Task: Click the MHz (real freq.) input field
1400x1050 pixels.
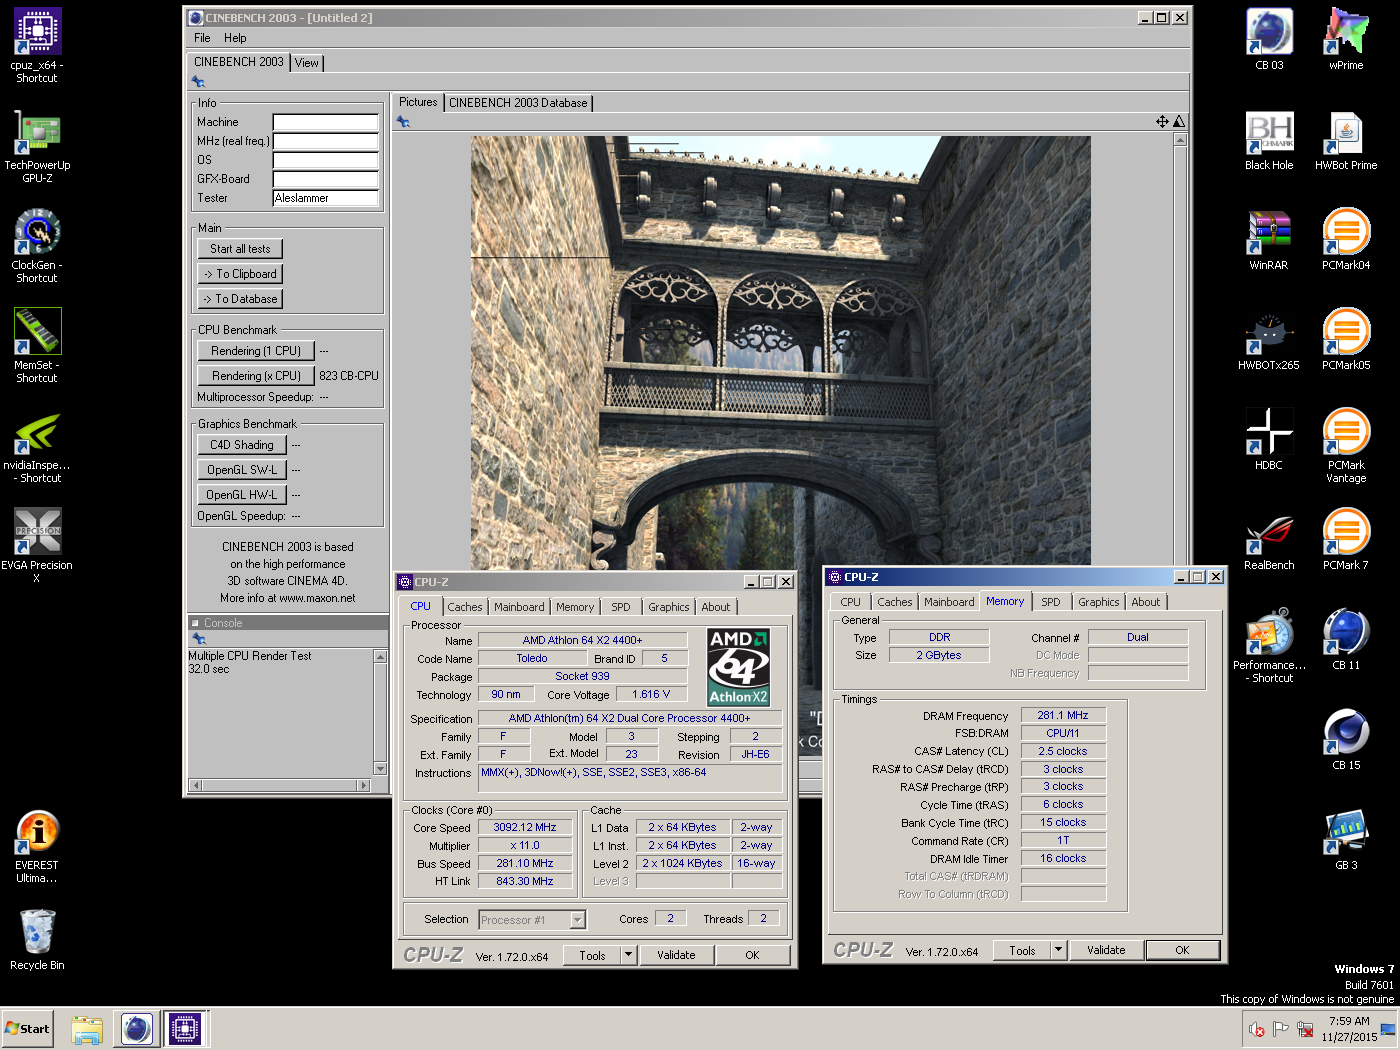Action: pyautogui.click(x=326, y=141)
